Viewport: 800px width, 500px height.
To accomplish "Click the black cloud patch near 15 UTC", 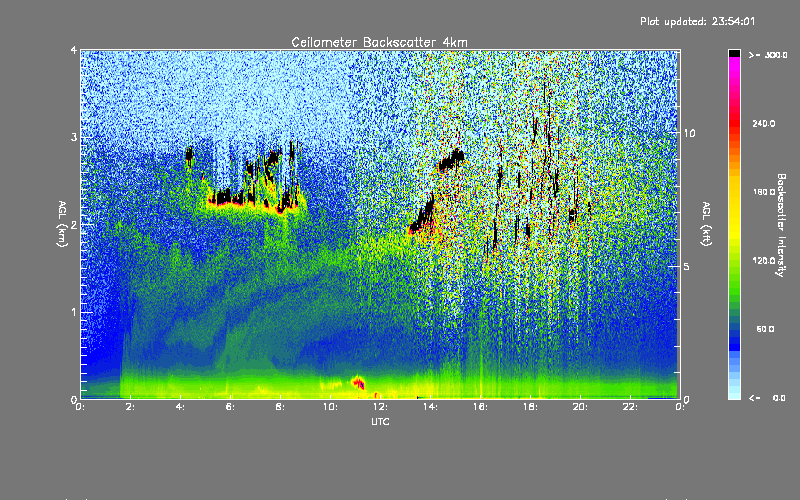I will click(x=452, y=160).
